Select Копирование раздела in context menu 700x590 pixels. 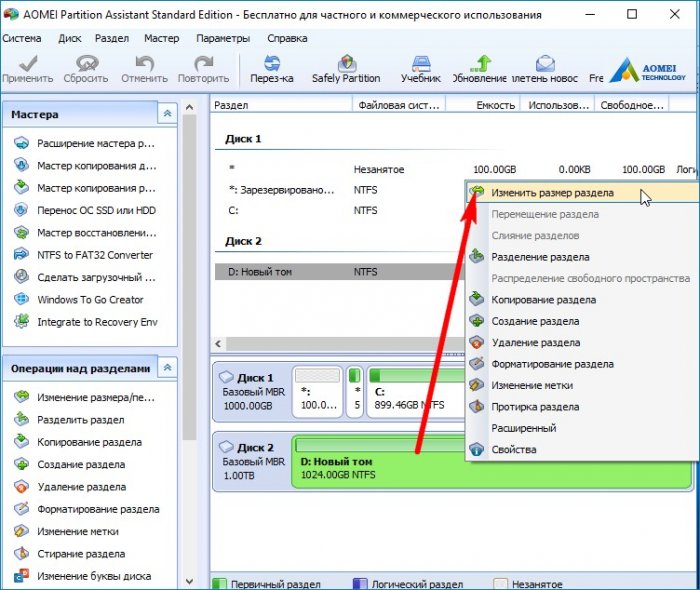582,300
